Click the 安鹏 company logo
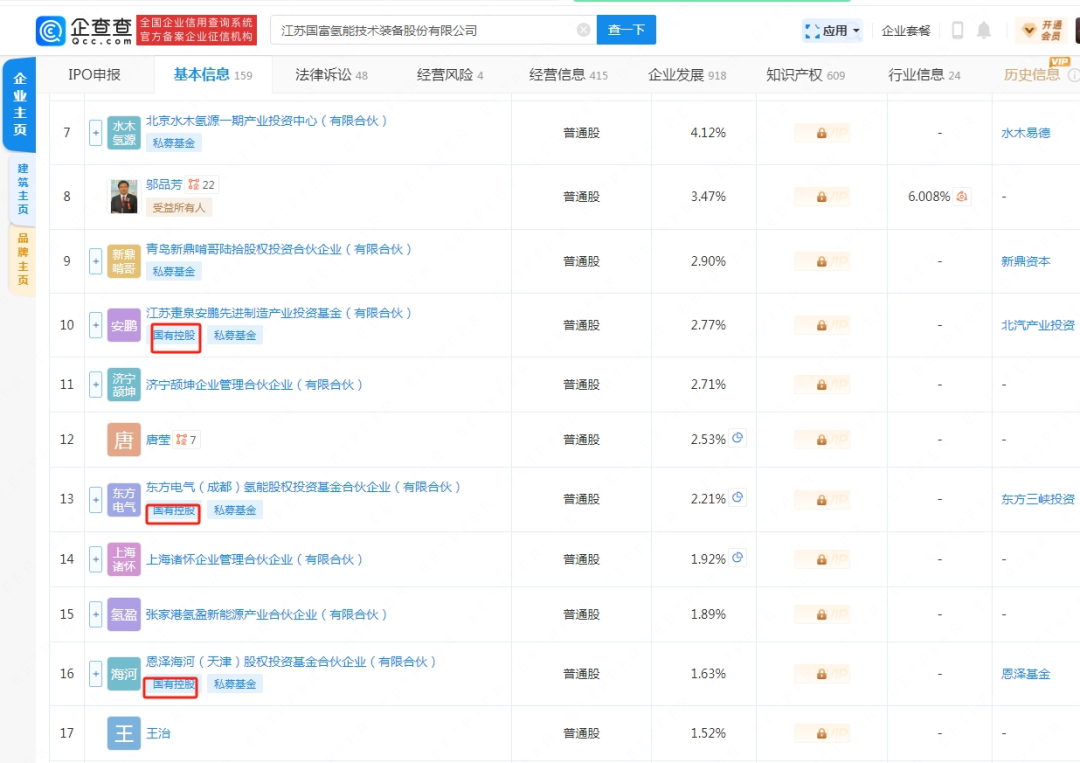 [124, 325]
